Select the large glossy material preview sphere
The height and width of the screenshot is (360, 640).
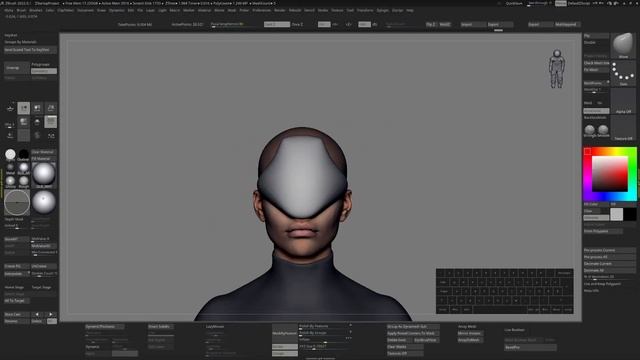(x=44, y=174)
